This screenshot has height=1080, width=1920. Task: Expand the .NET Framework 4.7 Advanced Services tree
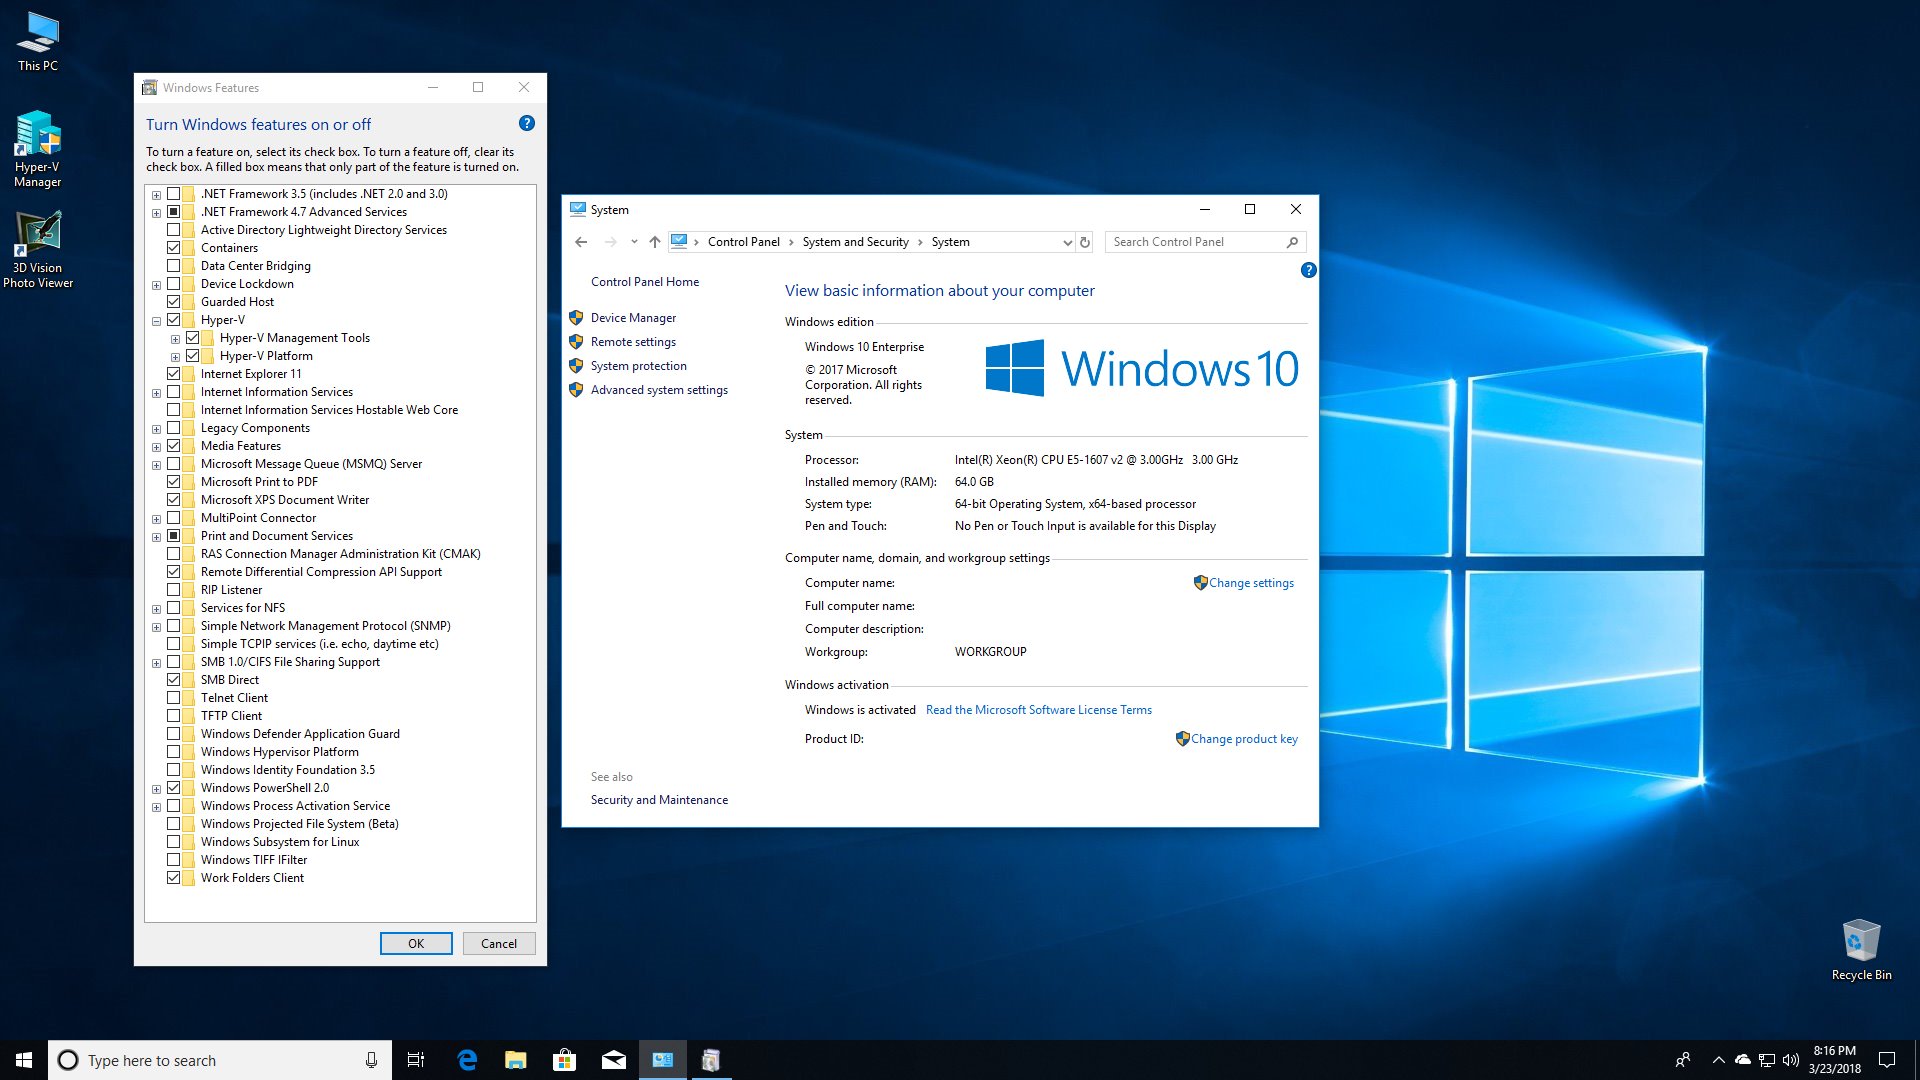click(x=157, y=211)
